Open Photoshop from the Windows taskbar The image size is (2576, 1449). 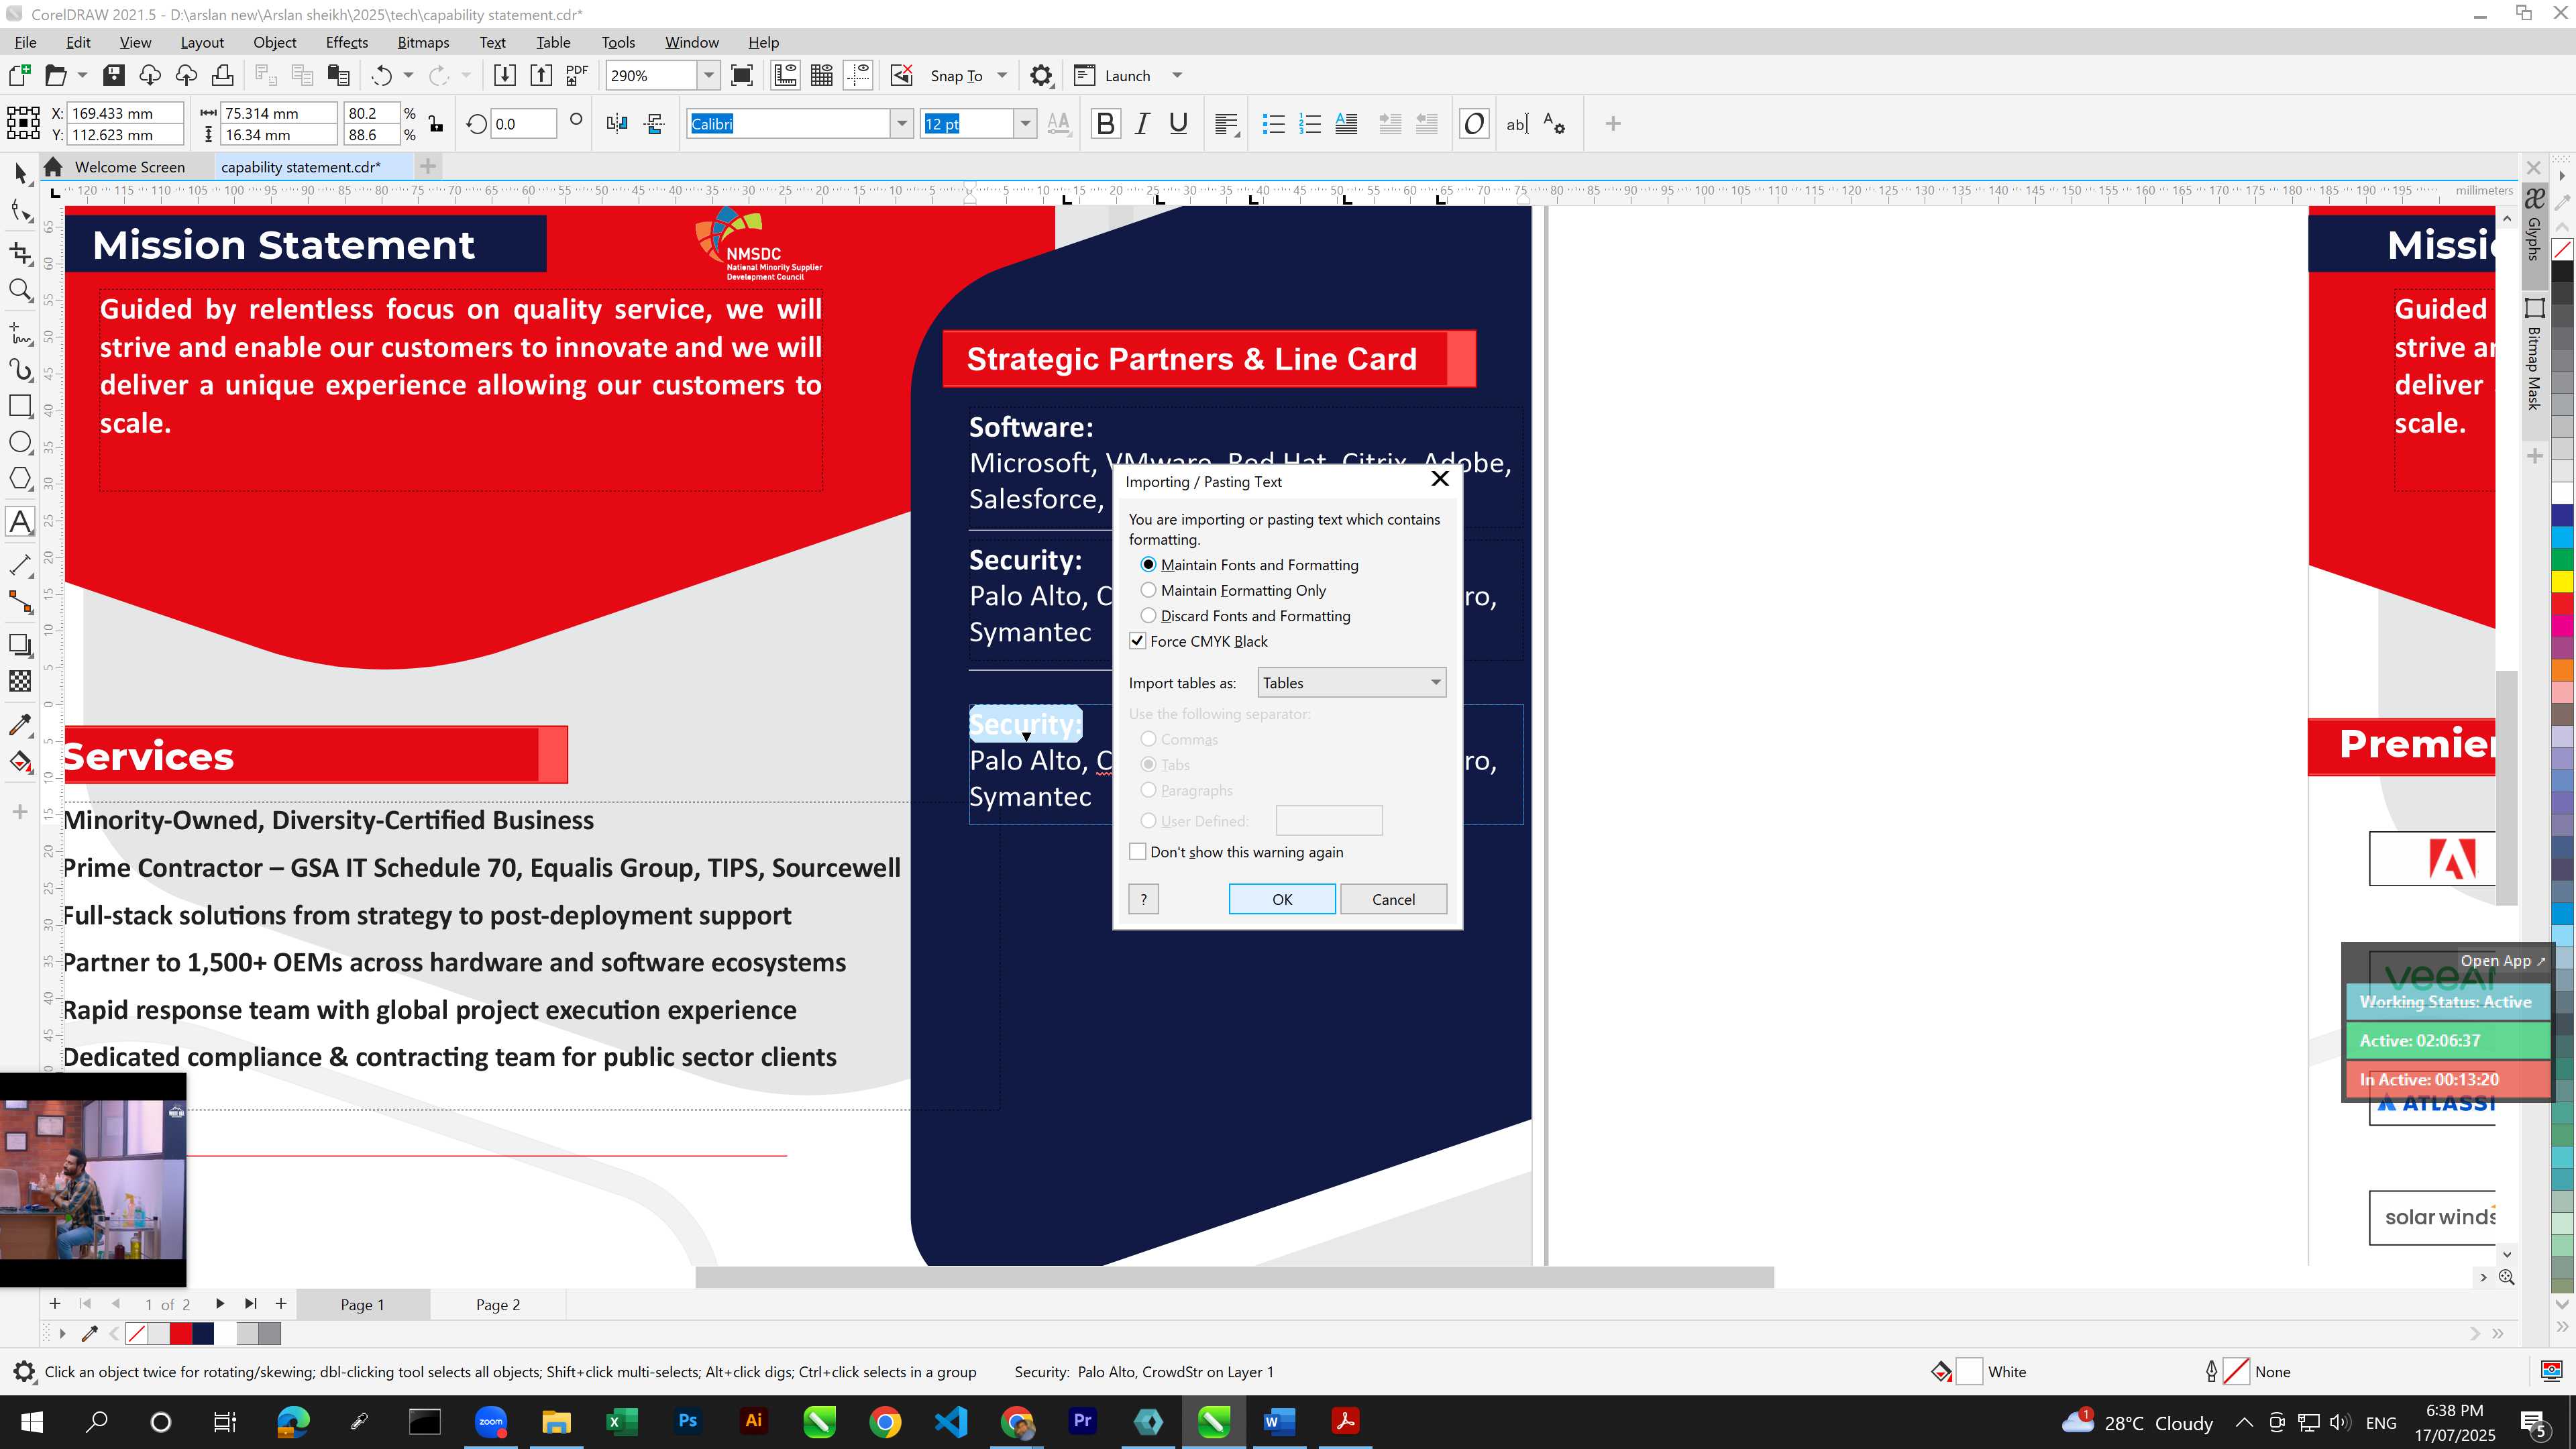[687, 1421]
